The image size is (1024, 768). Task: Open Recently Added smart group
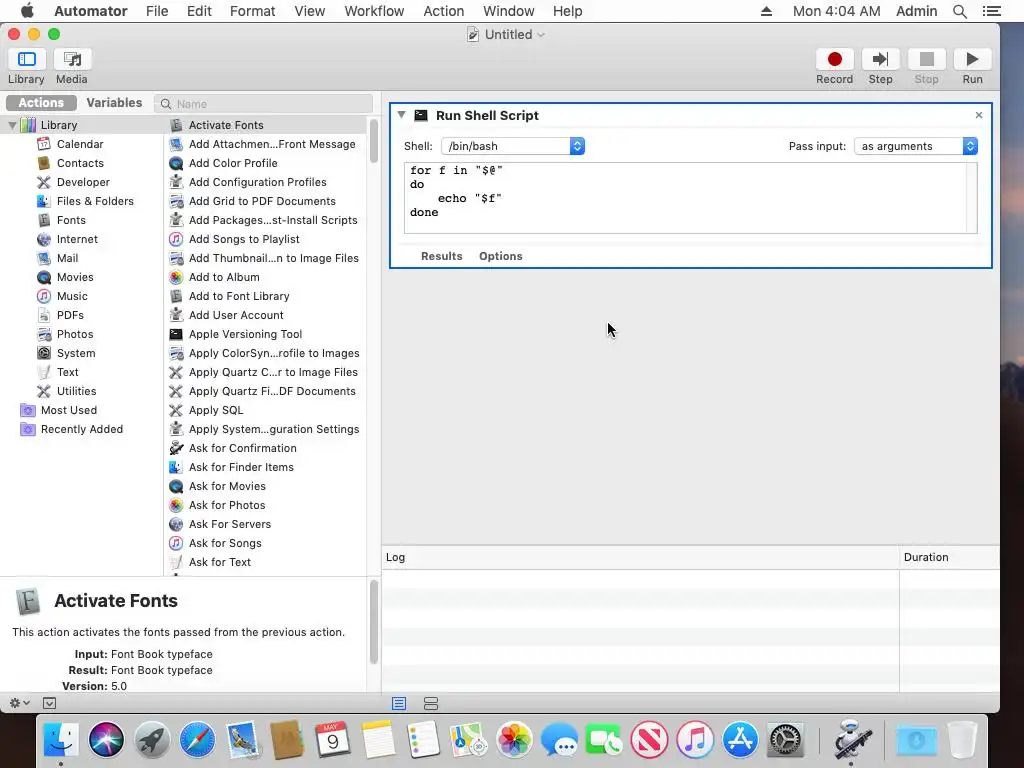tap(82, 429)
